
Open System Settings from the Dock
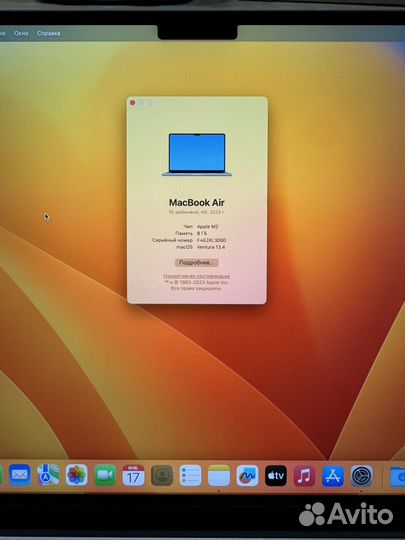[362, 476]
